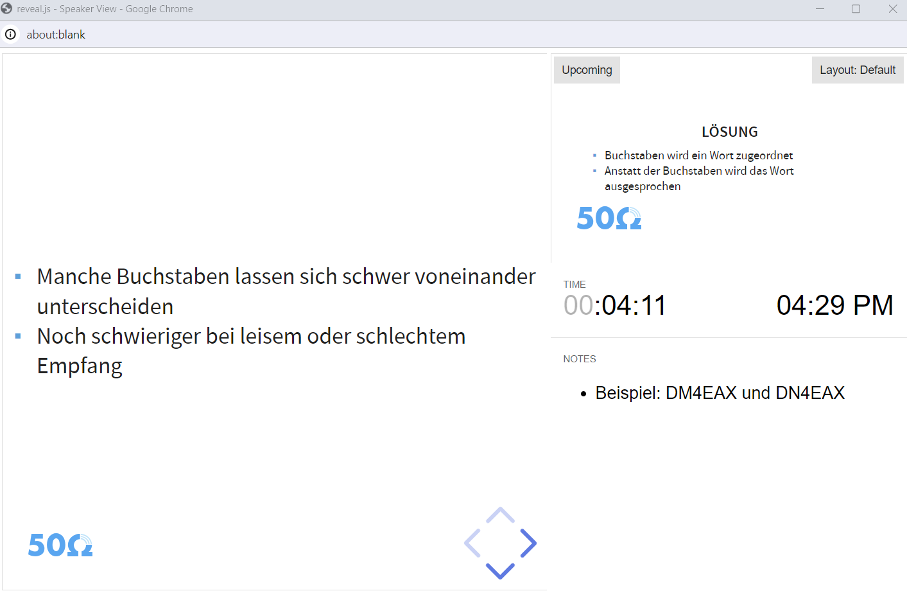Click the dimmed upward navigation arrow

coord(499,514)
